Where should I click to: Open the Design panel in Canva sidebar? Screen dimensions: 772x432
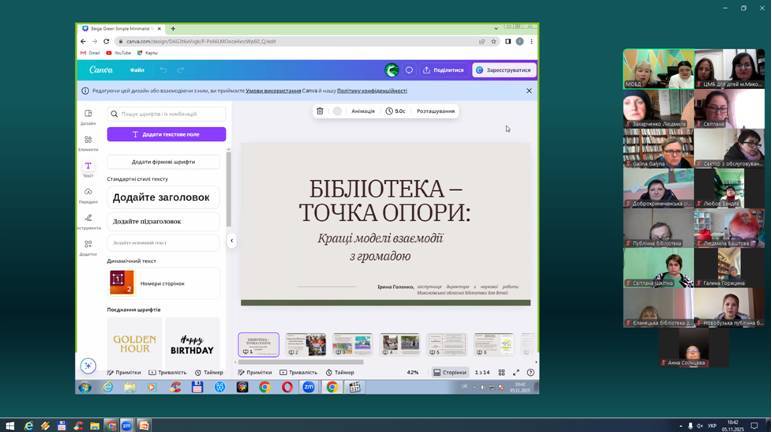point(88,115)
